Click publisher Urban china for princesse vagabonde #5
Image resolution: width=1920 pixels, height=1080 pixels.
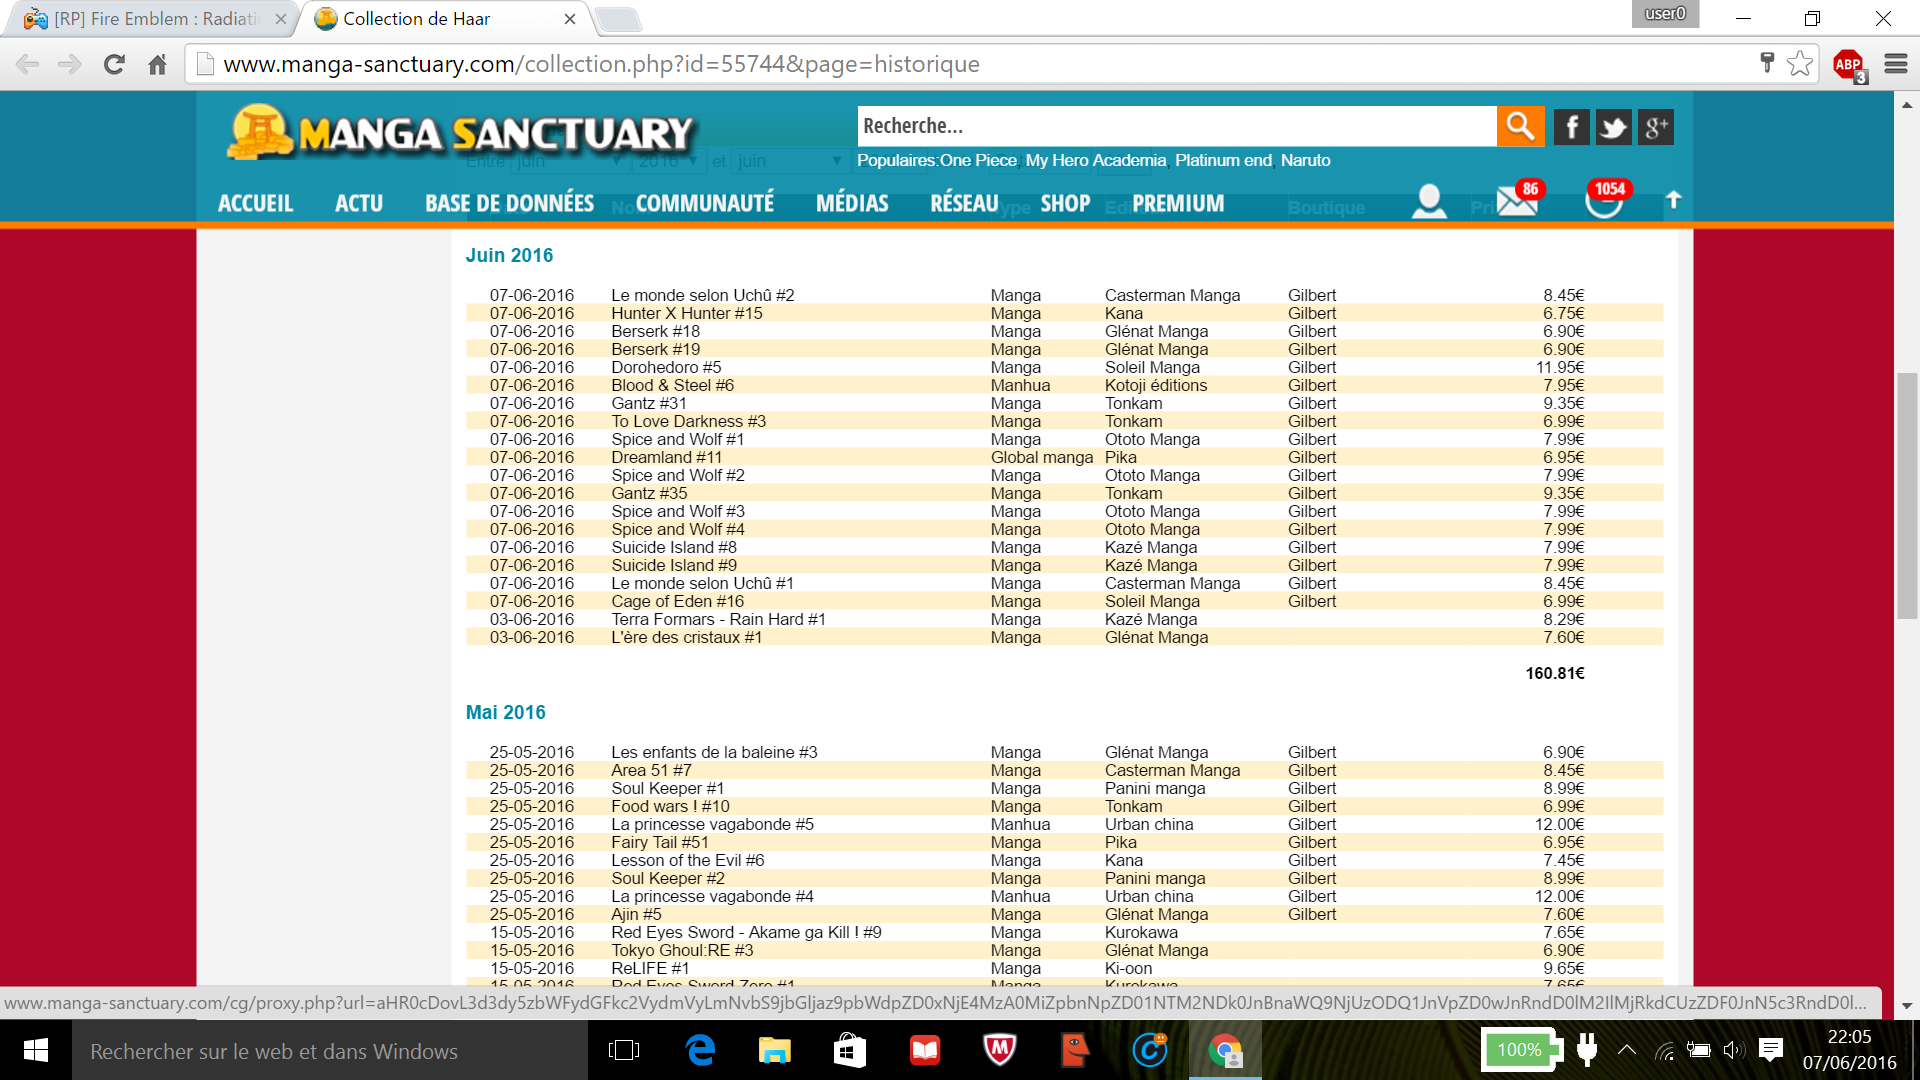(x=1148, y=824)
